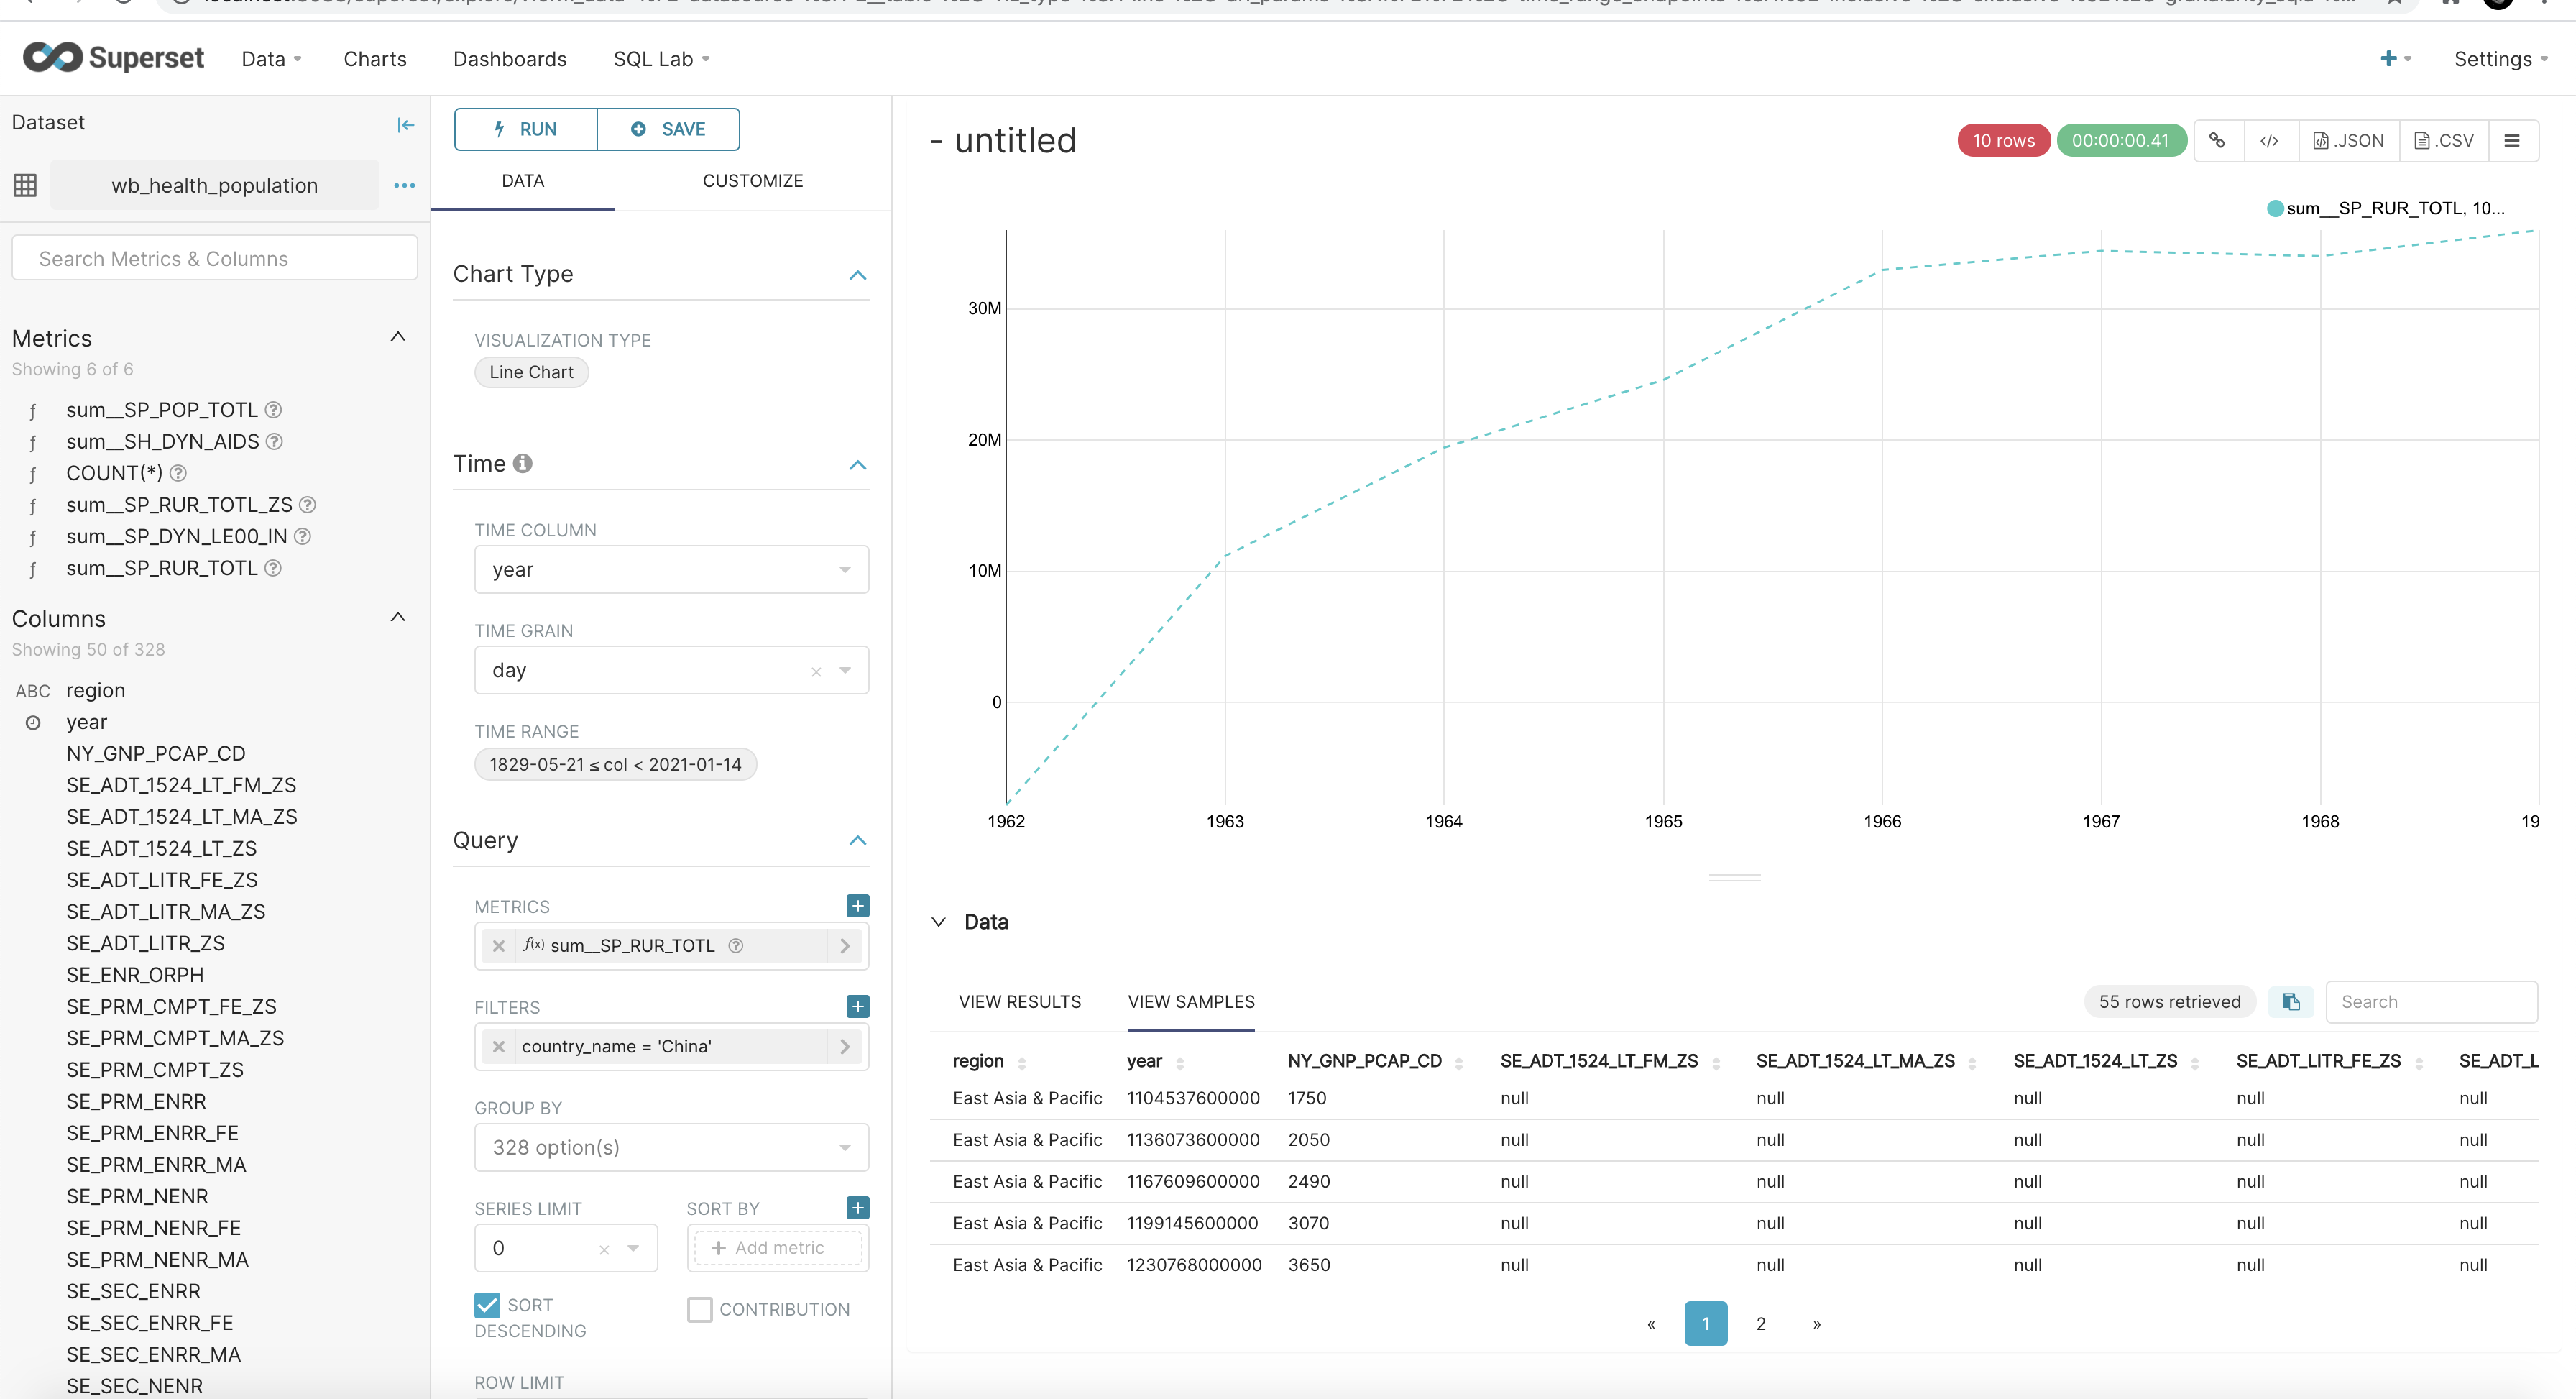Add a filter using the plus icon

point(857,1006)
